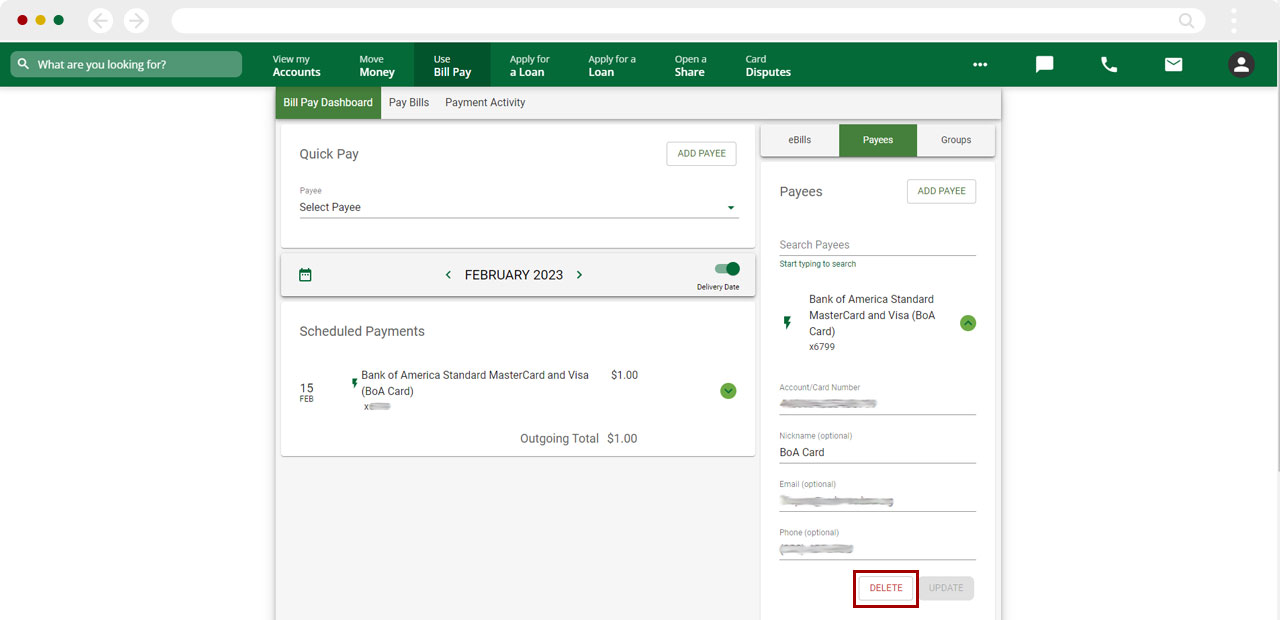Click the browser forward arrow
Screen dimensions: 1280x620
tap(136, 20)
